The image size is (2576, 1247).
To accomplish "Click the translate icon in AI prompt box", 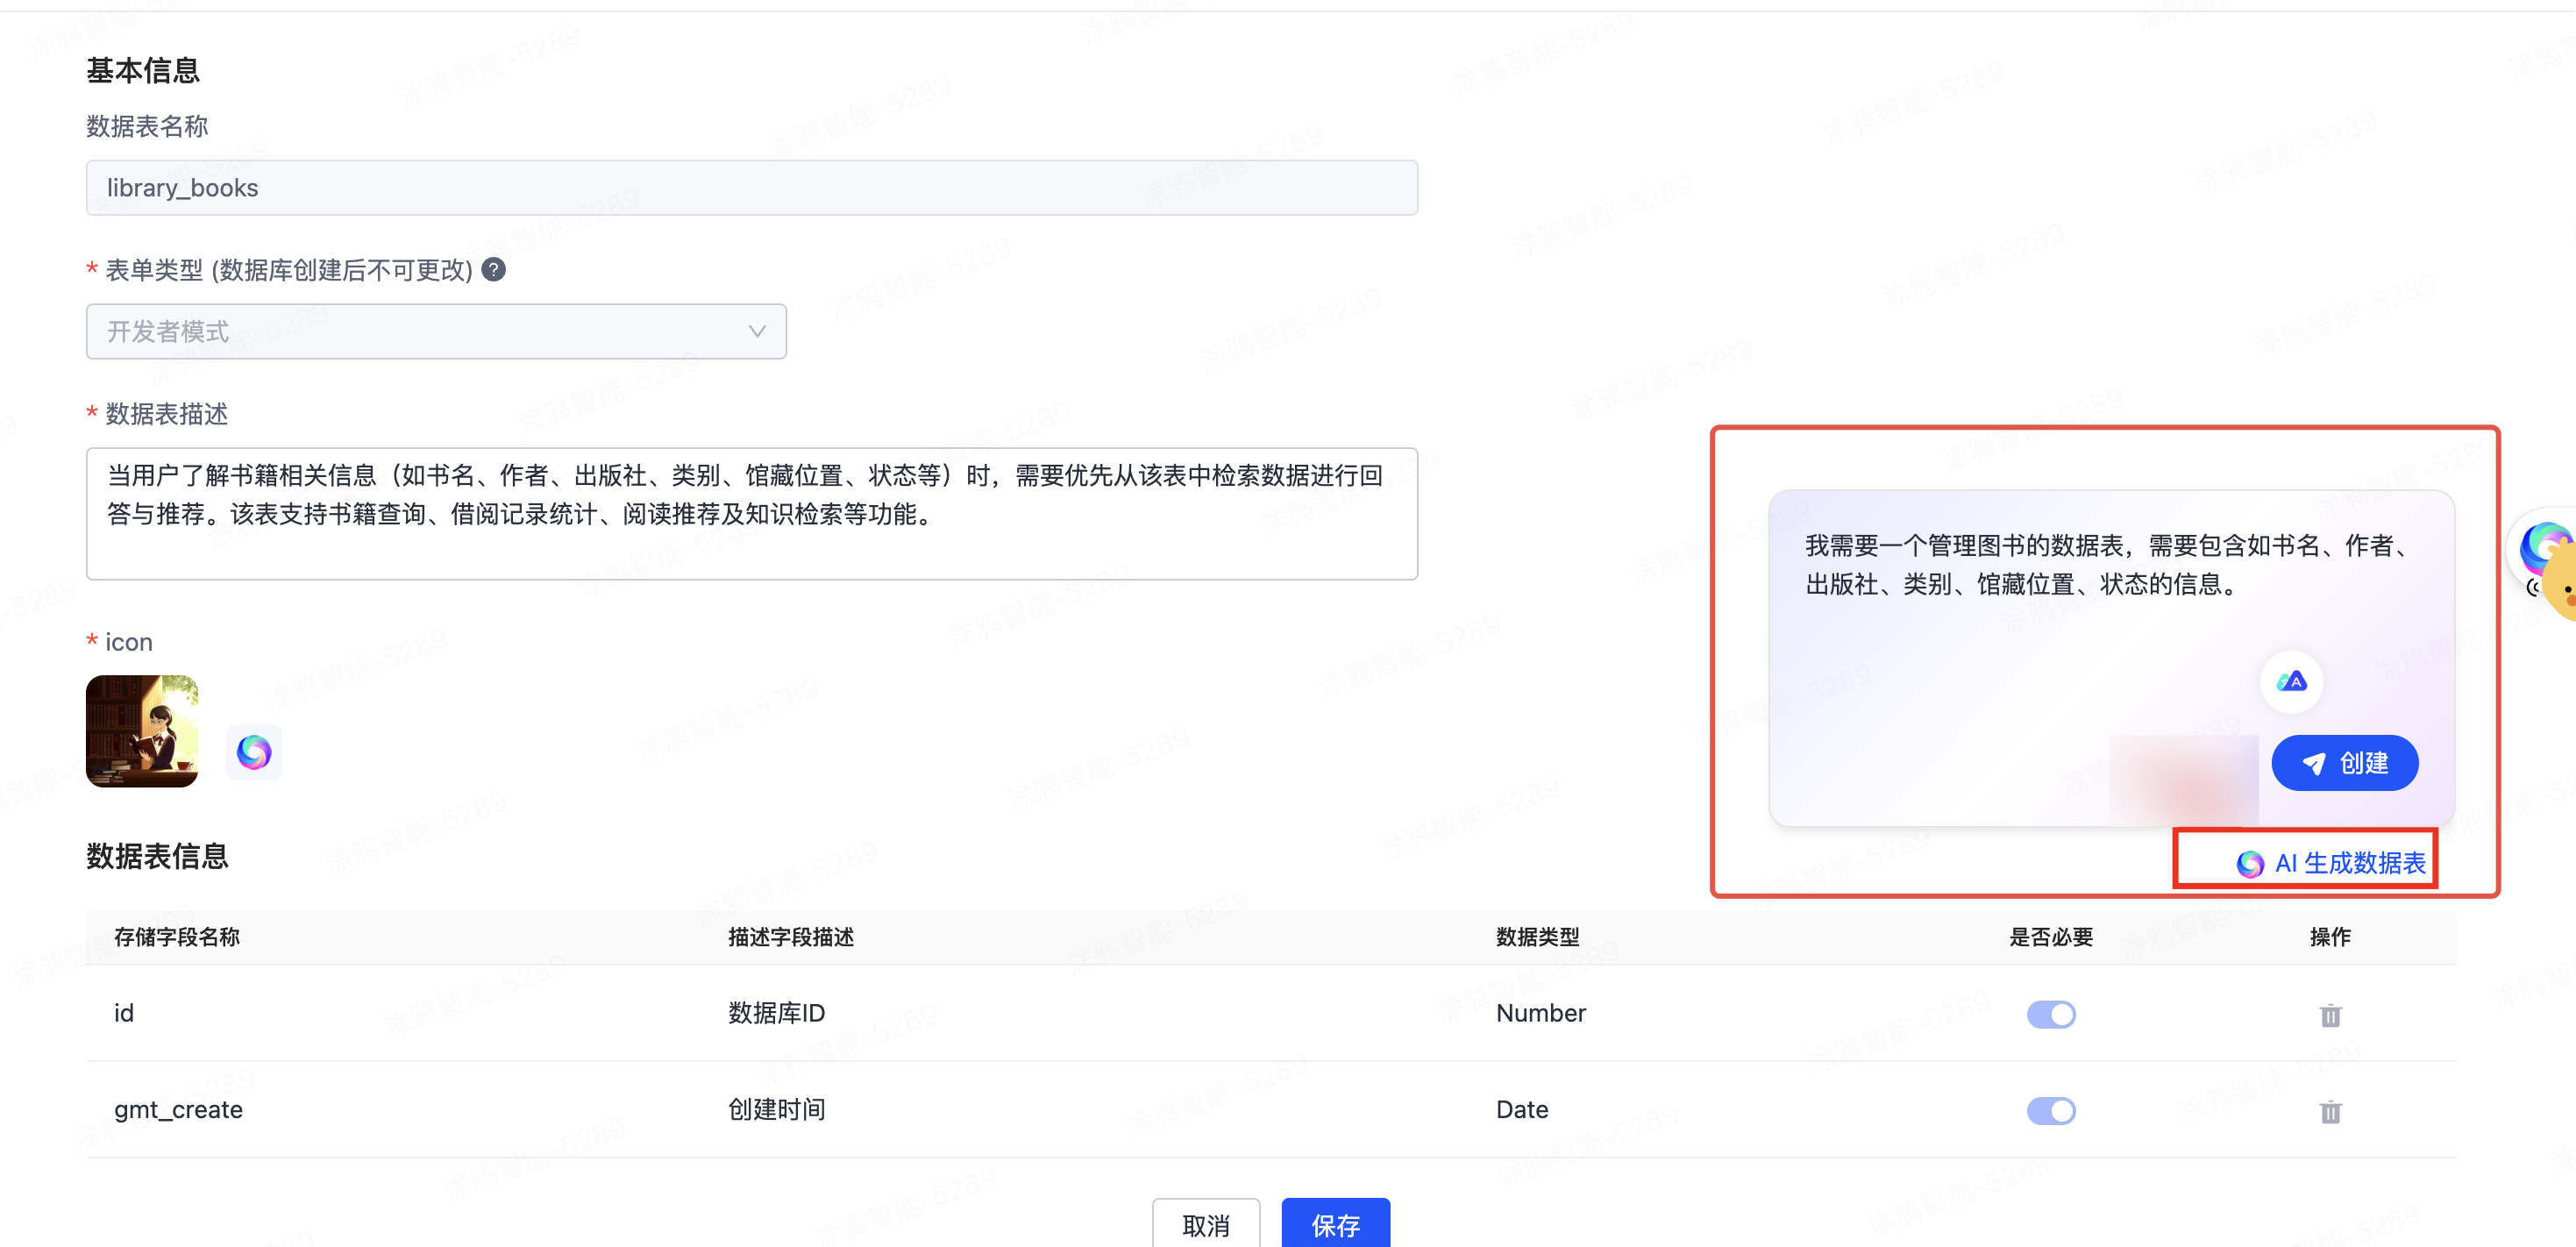I will (2291, 682).
